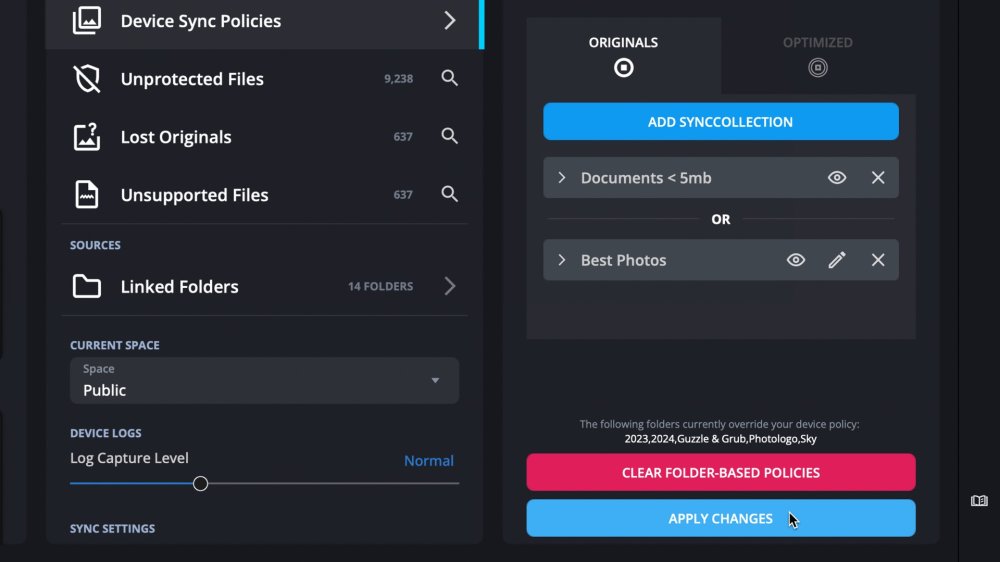Screen dimensions: 1000x562
Task: Expand the Documents < 5mb collection
Action: point(562,178)
